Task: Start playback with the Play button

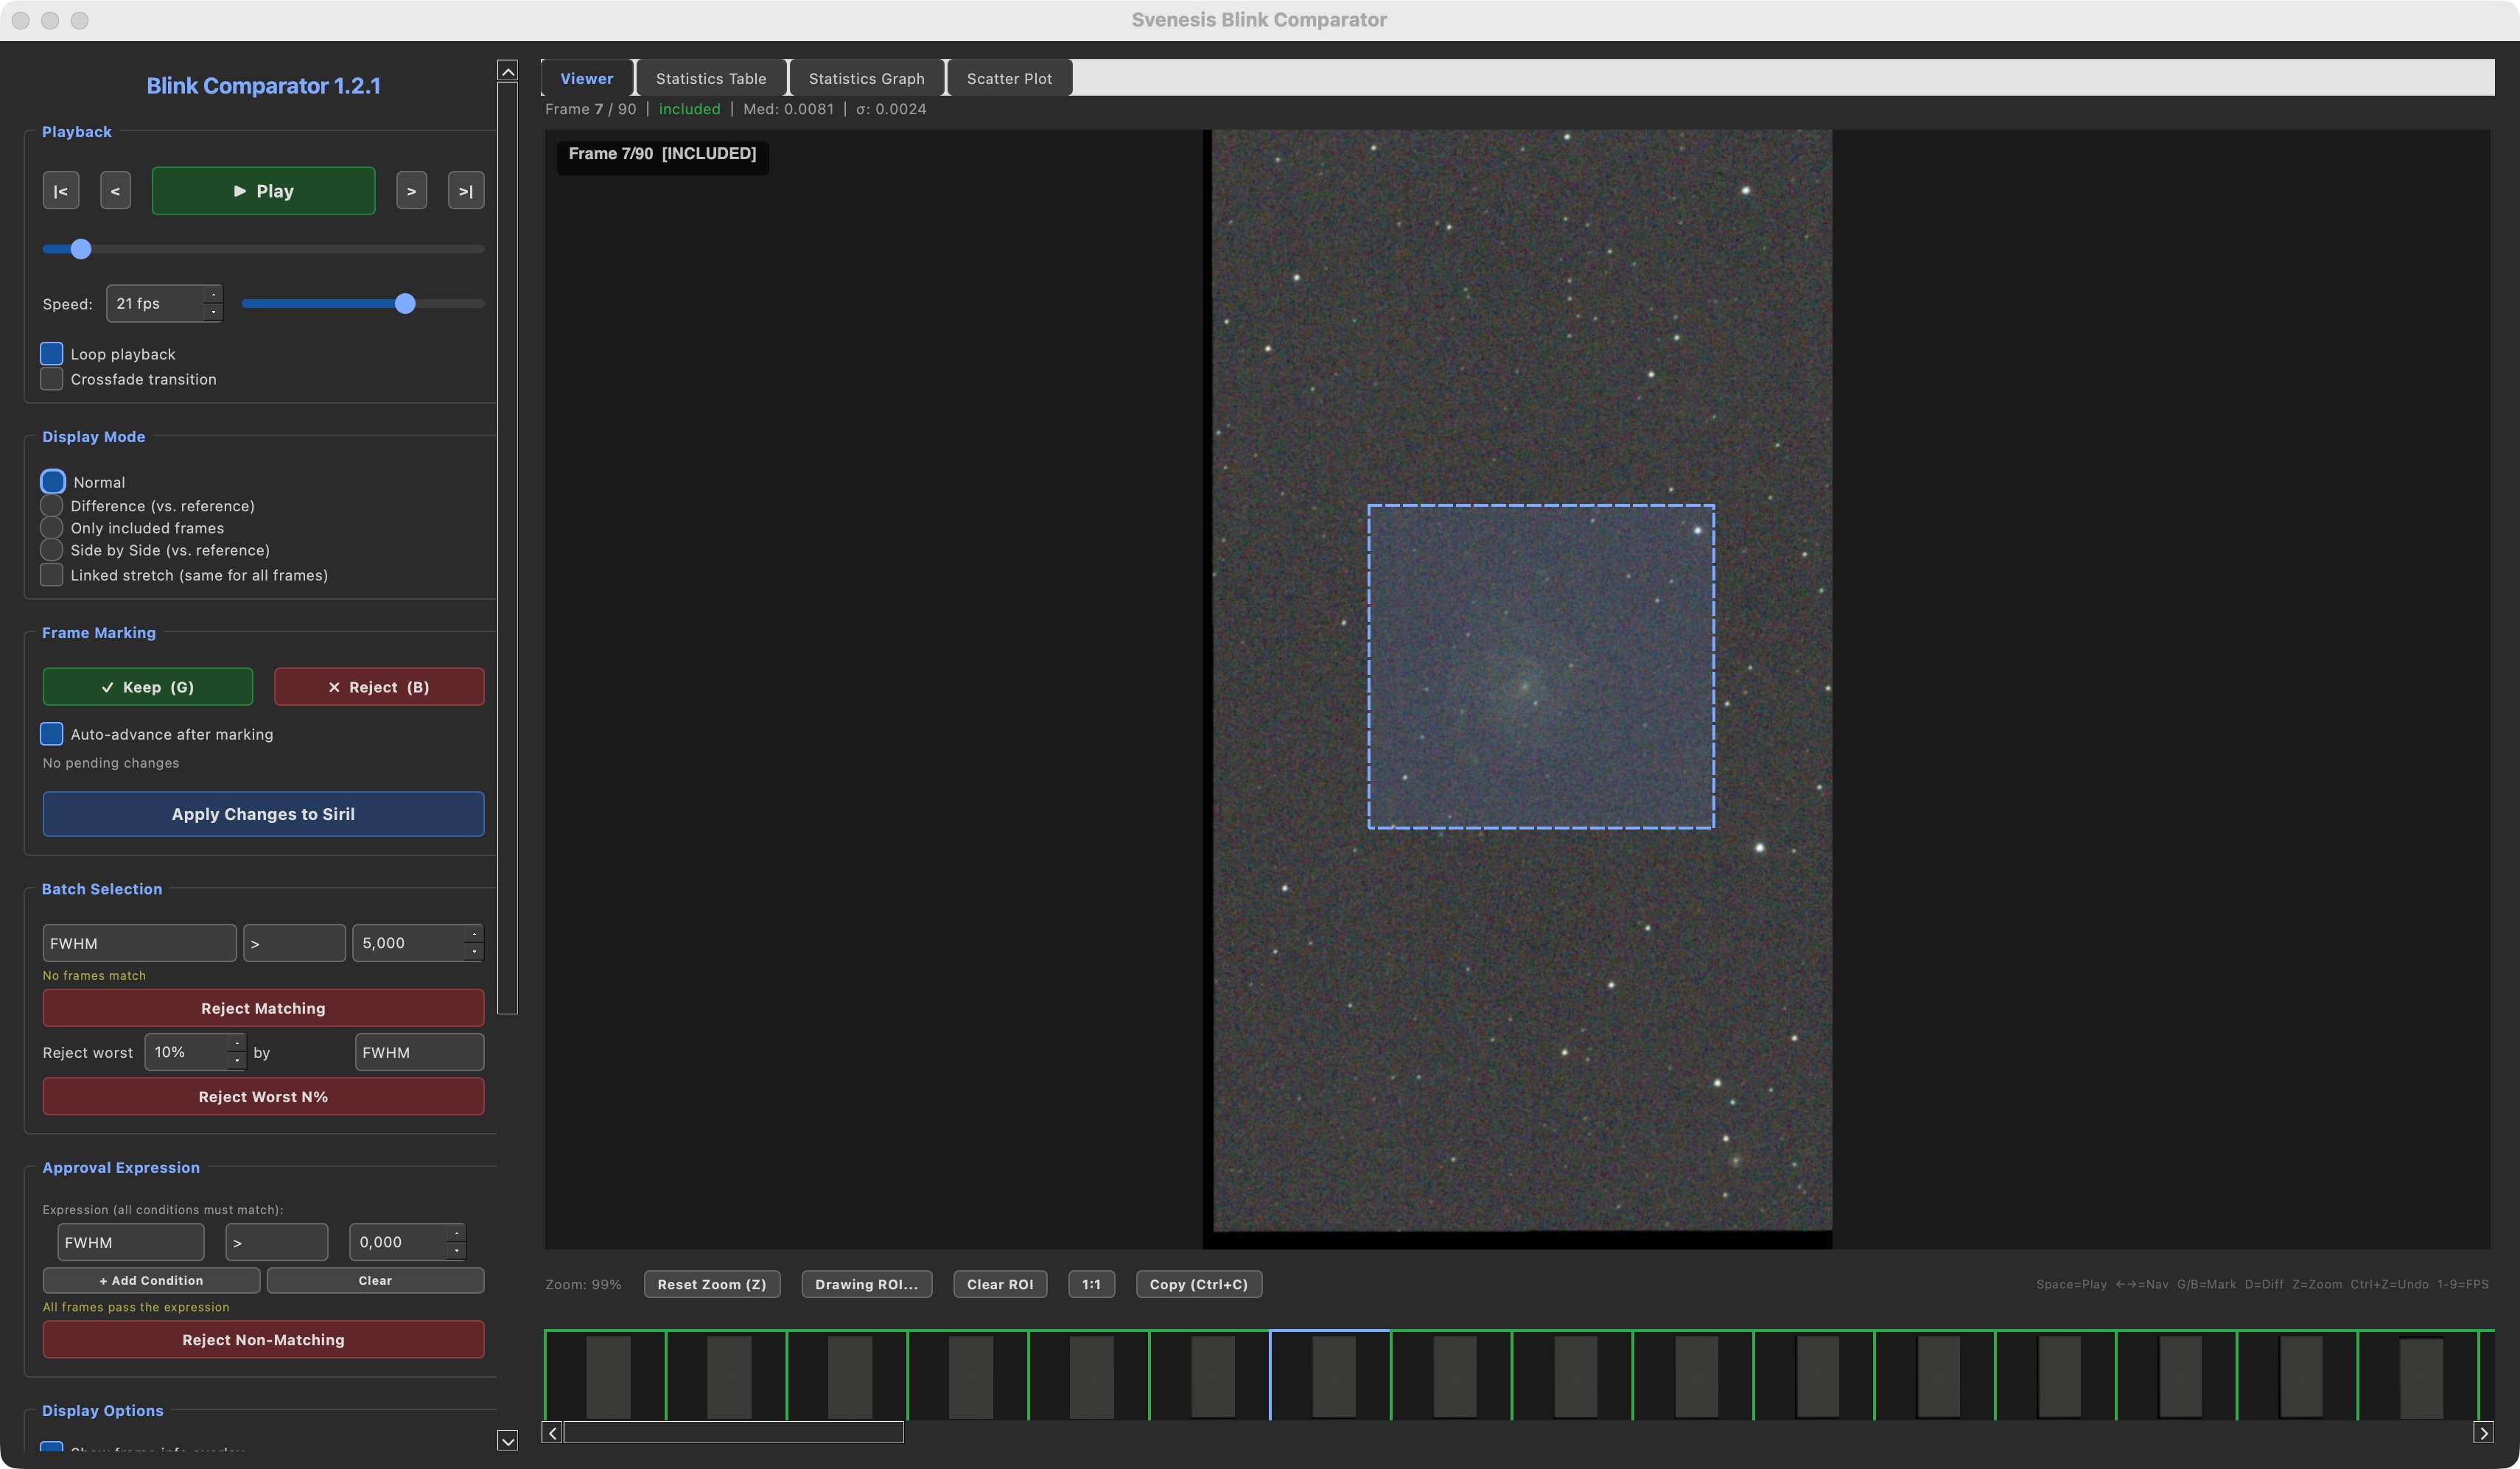Action: pos(263,190)
